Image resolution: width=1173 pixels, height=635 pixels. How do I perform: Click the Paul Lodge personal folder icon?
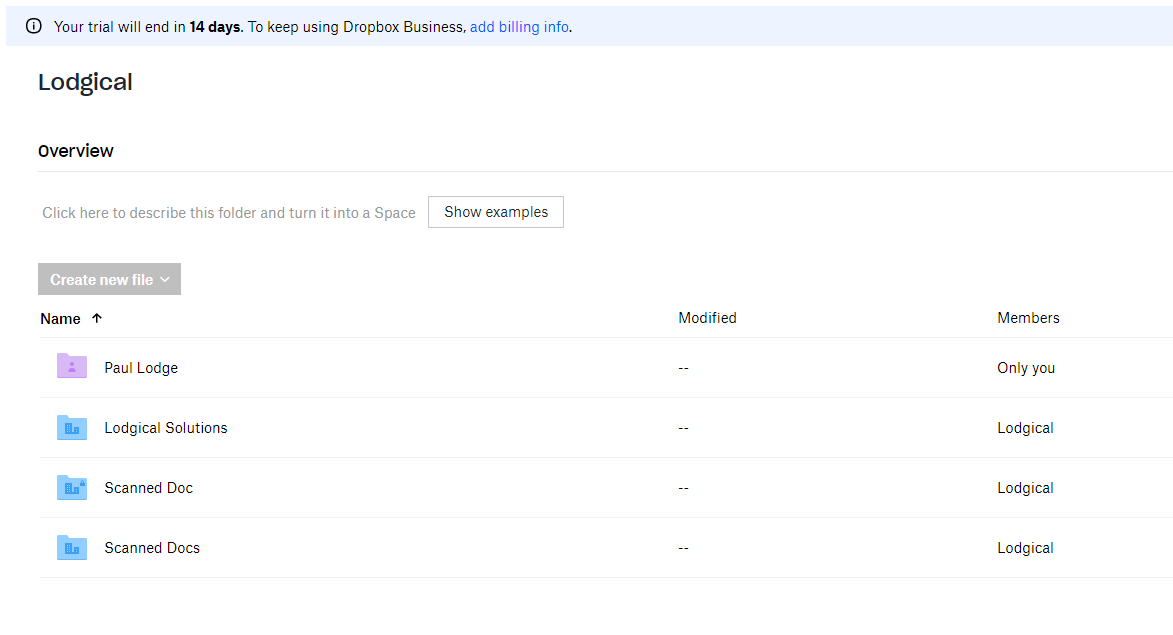72,367
